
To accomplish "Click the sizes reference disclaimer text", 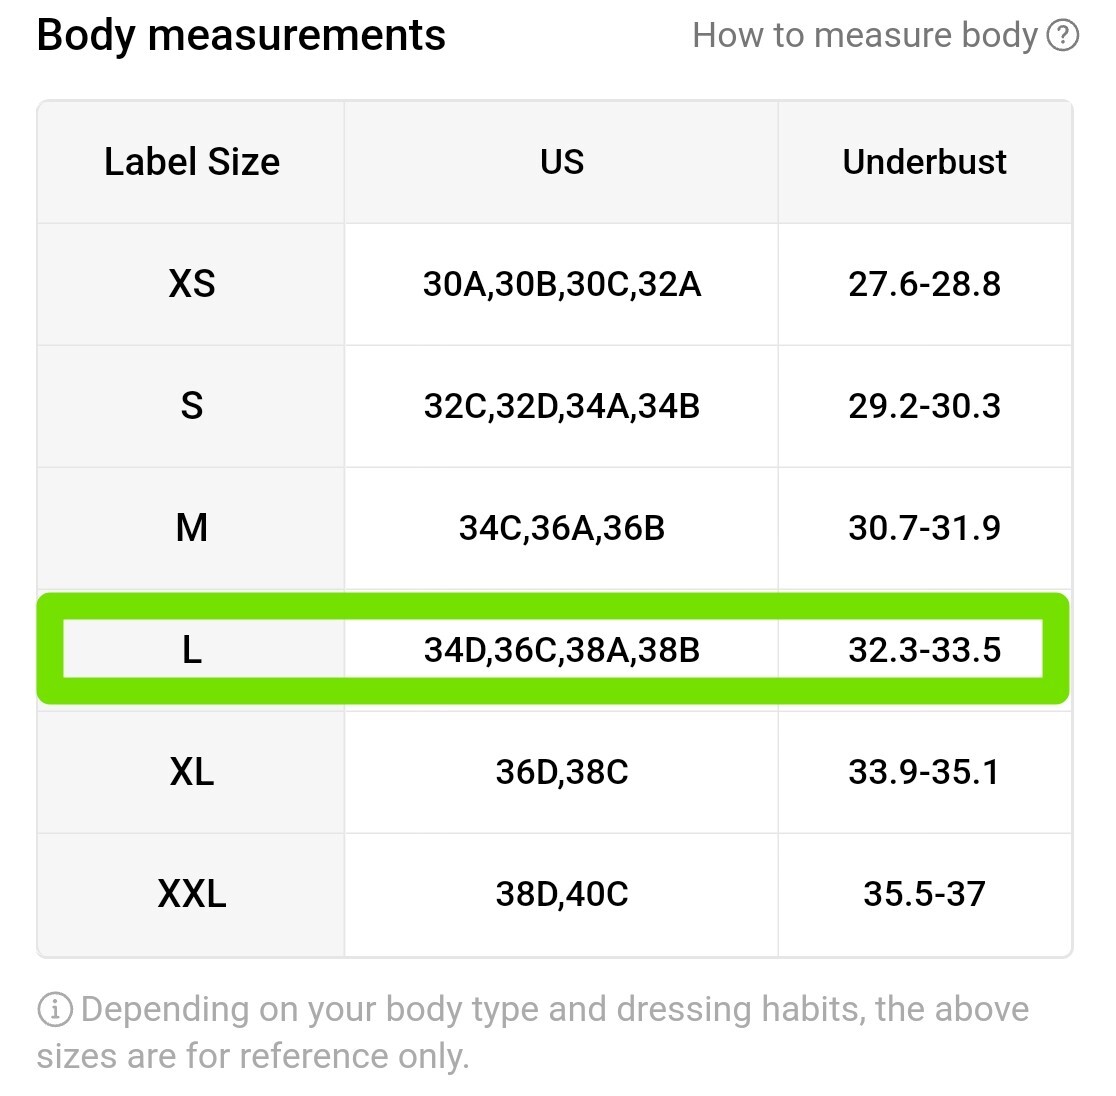I will coord(534,1033).
